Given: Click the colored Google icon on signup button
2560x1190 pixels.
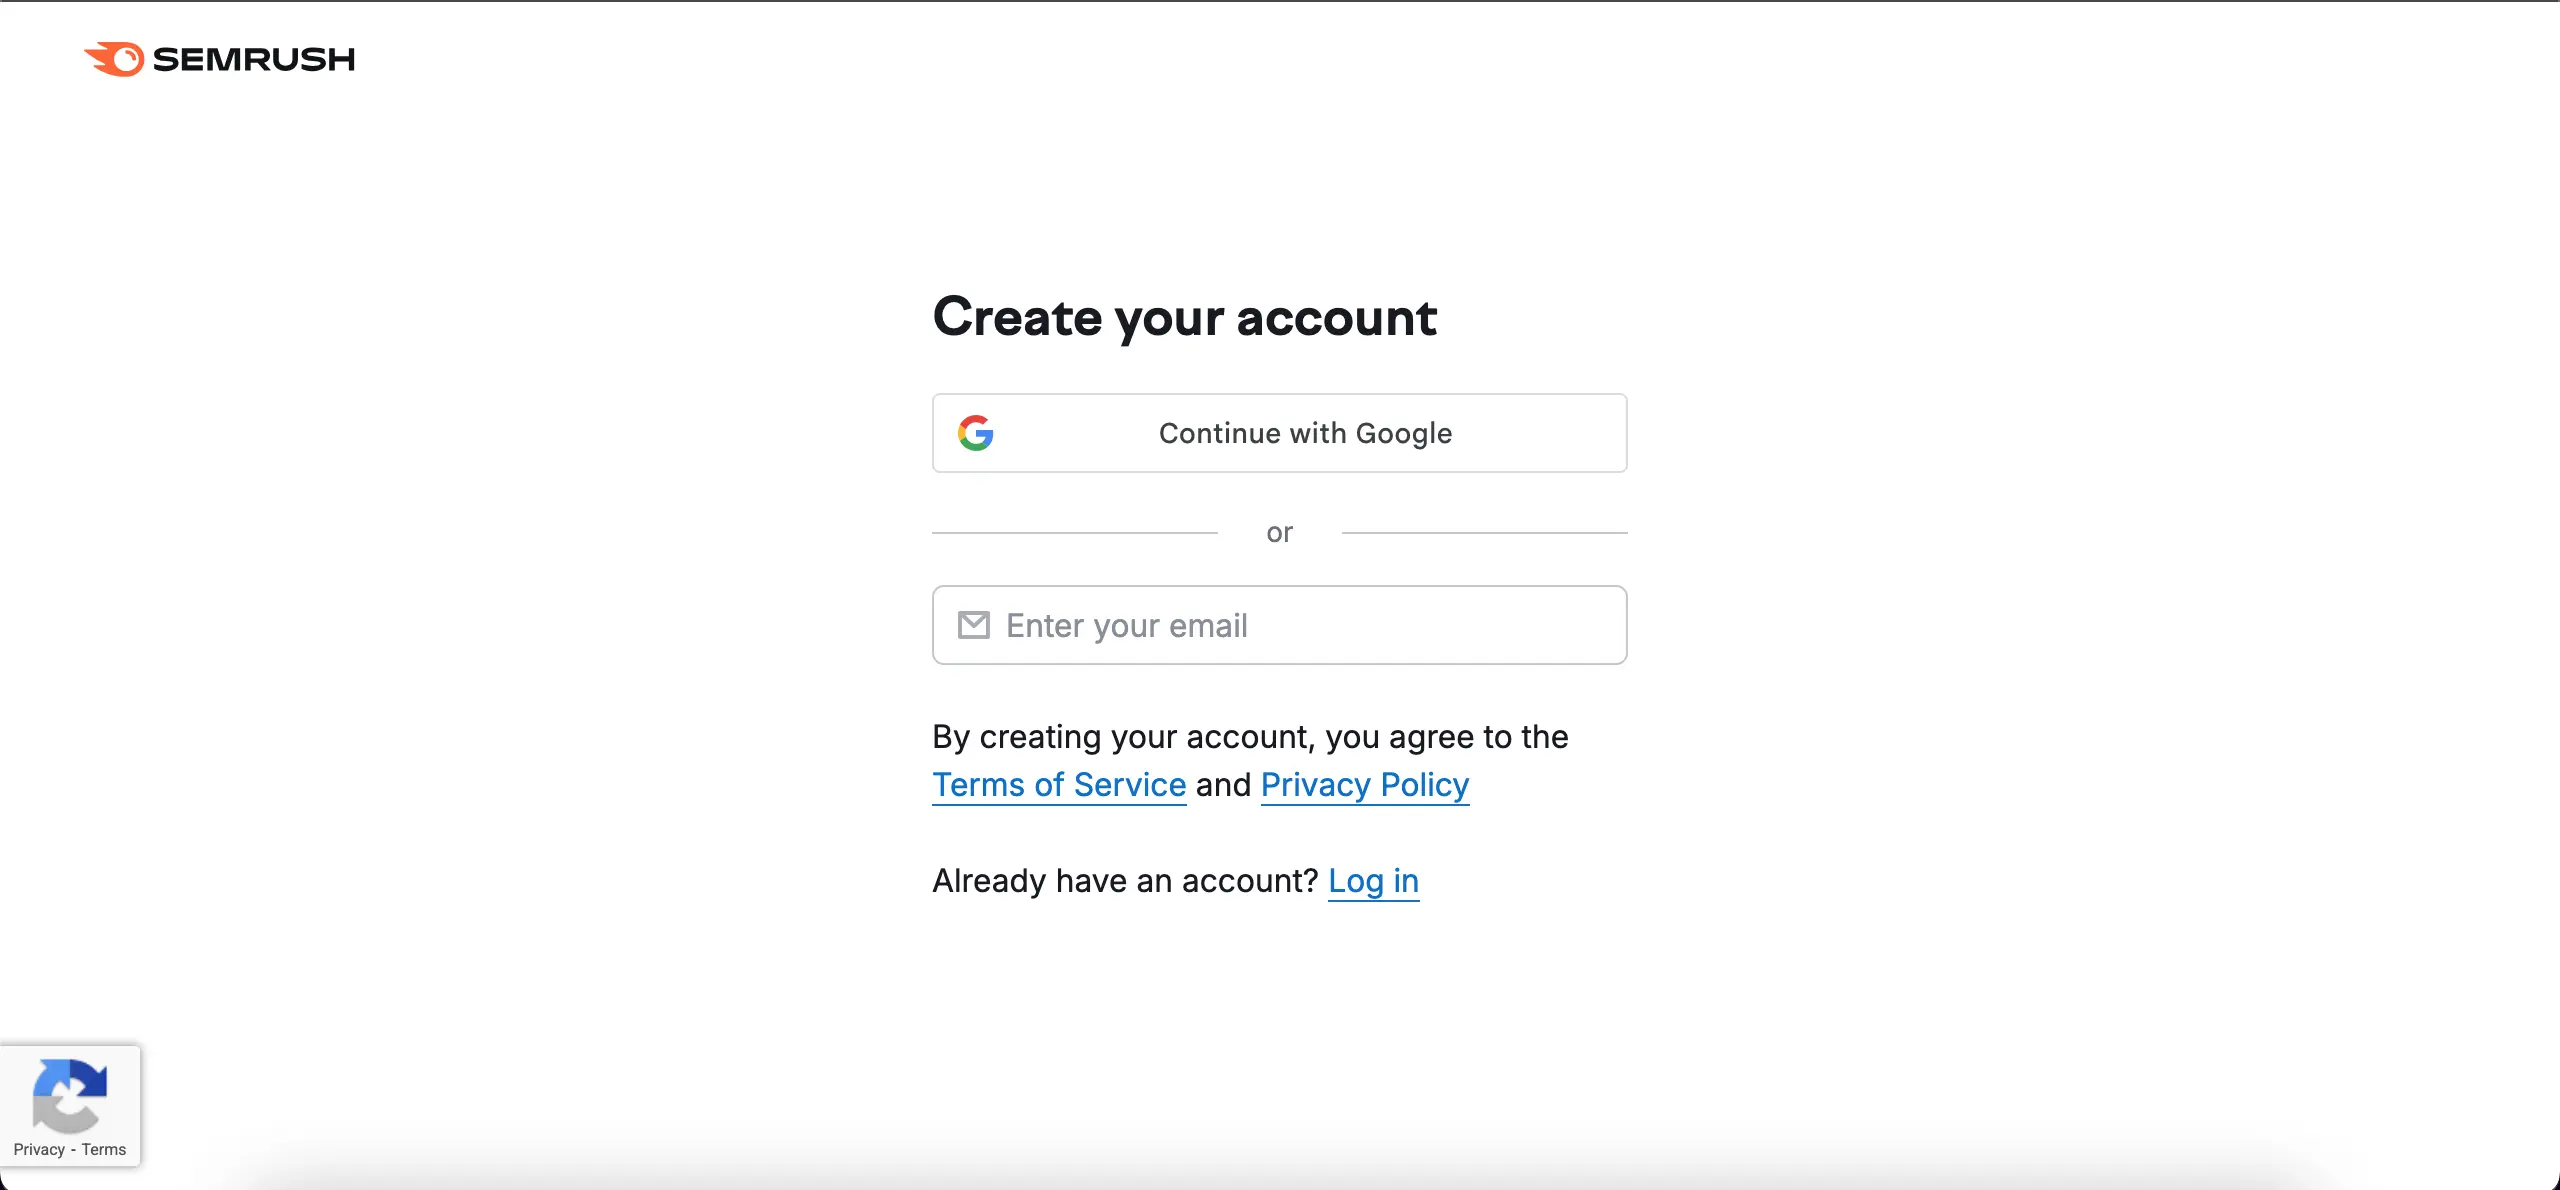Looking at the screenshot, I should [x=977, y=433].
